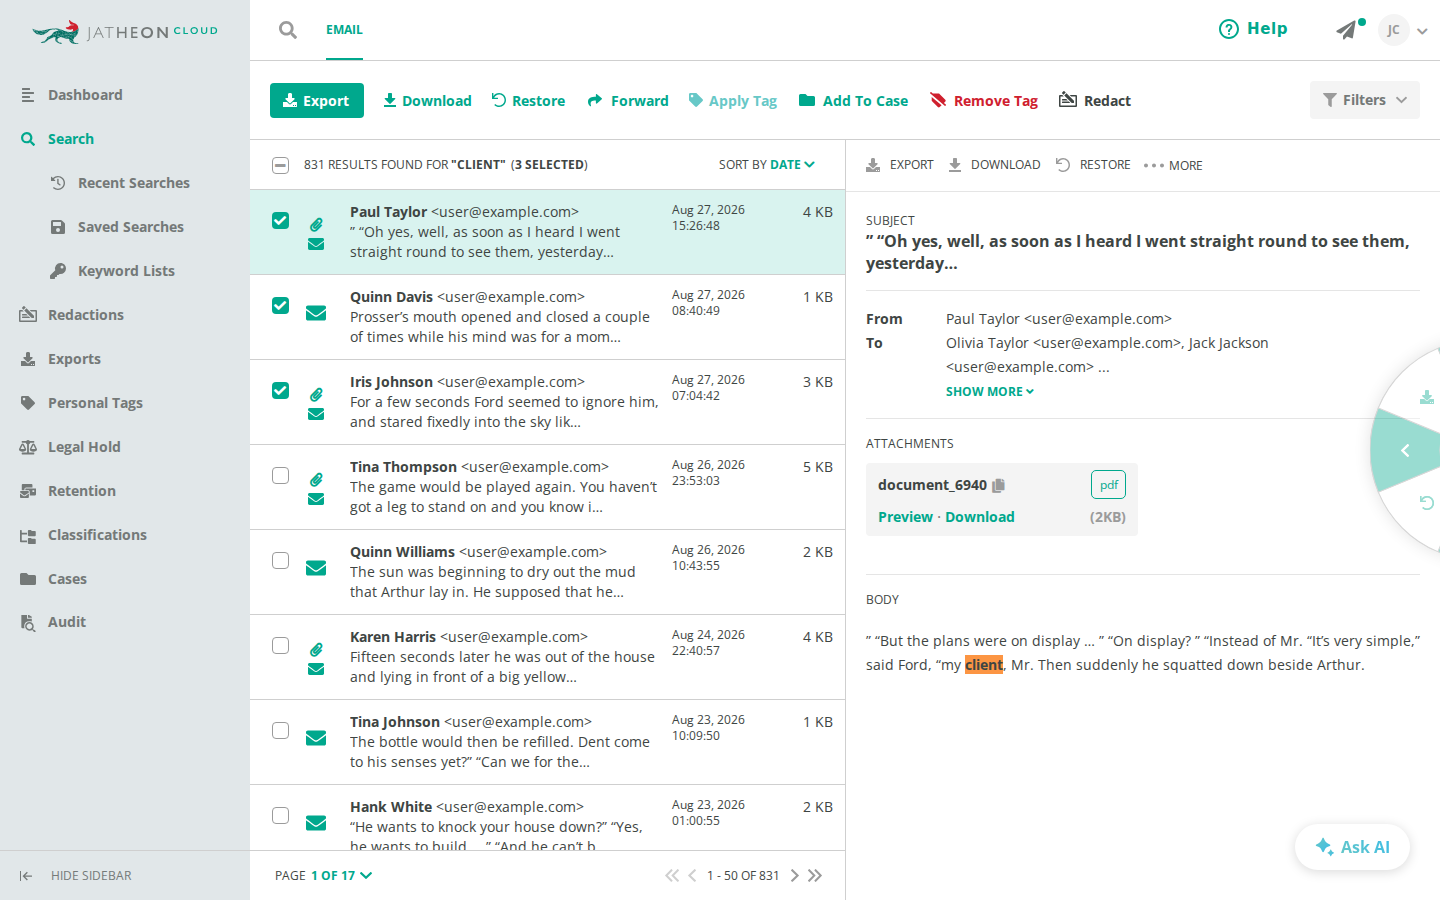1440x900 pixels.
Task: Open Saved Searches in the sidebar
Action: (x=130, y=227)
